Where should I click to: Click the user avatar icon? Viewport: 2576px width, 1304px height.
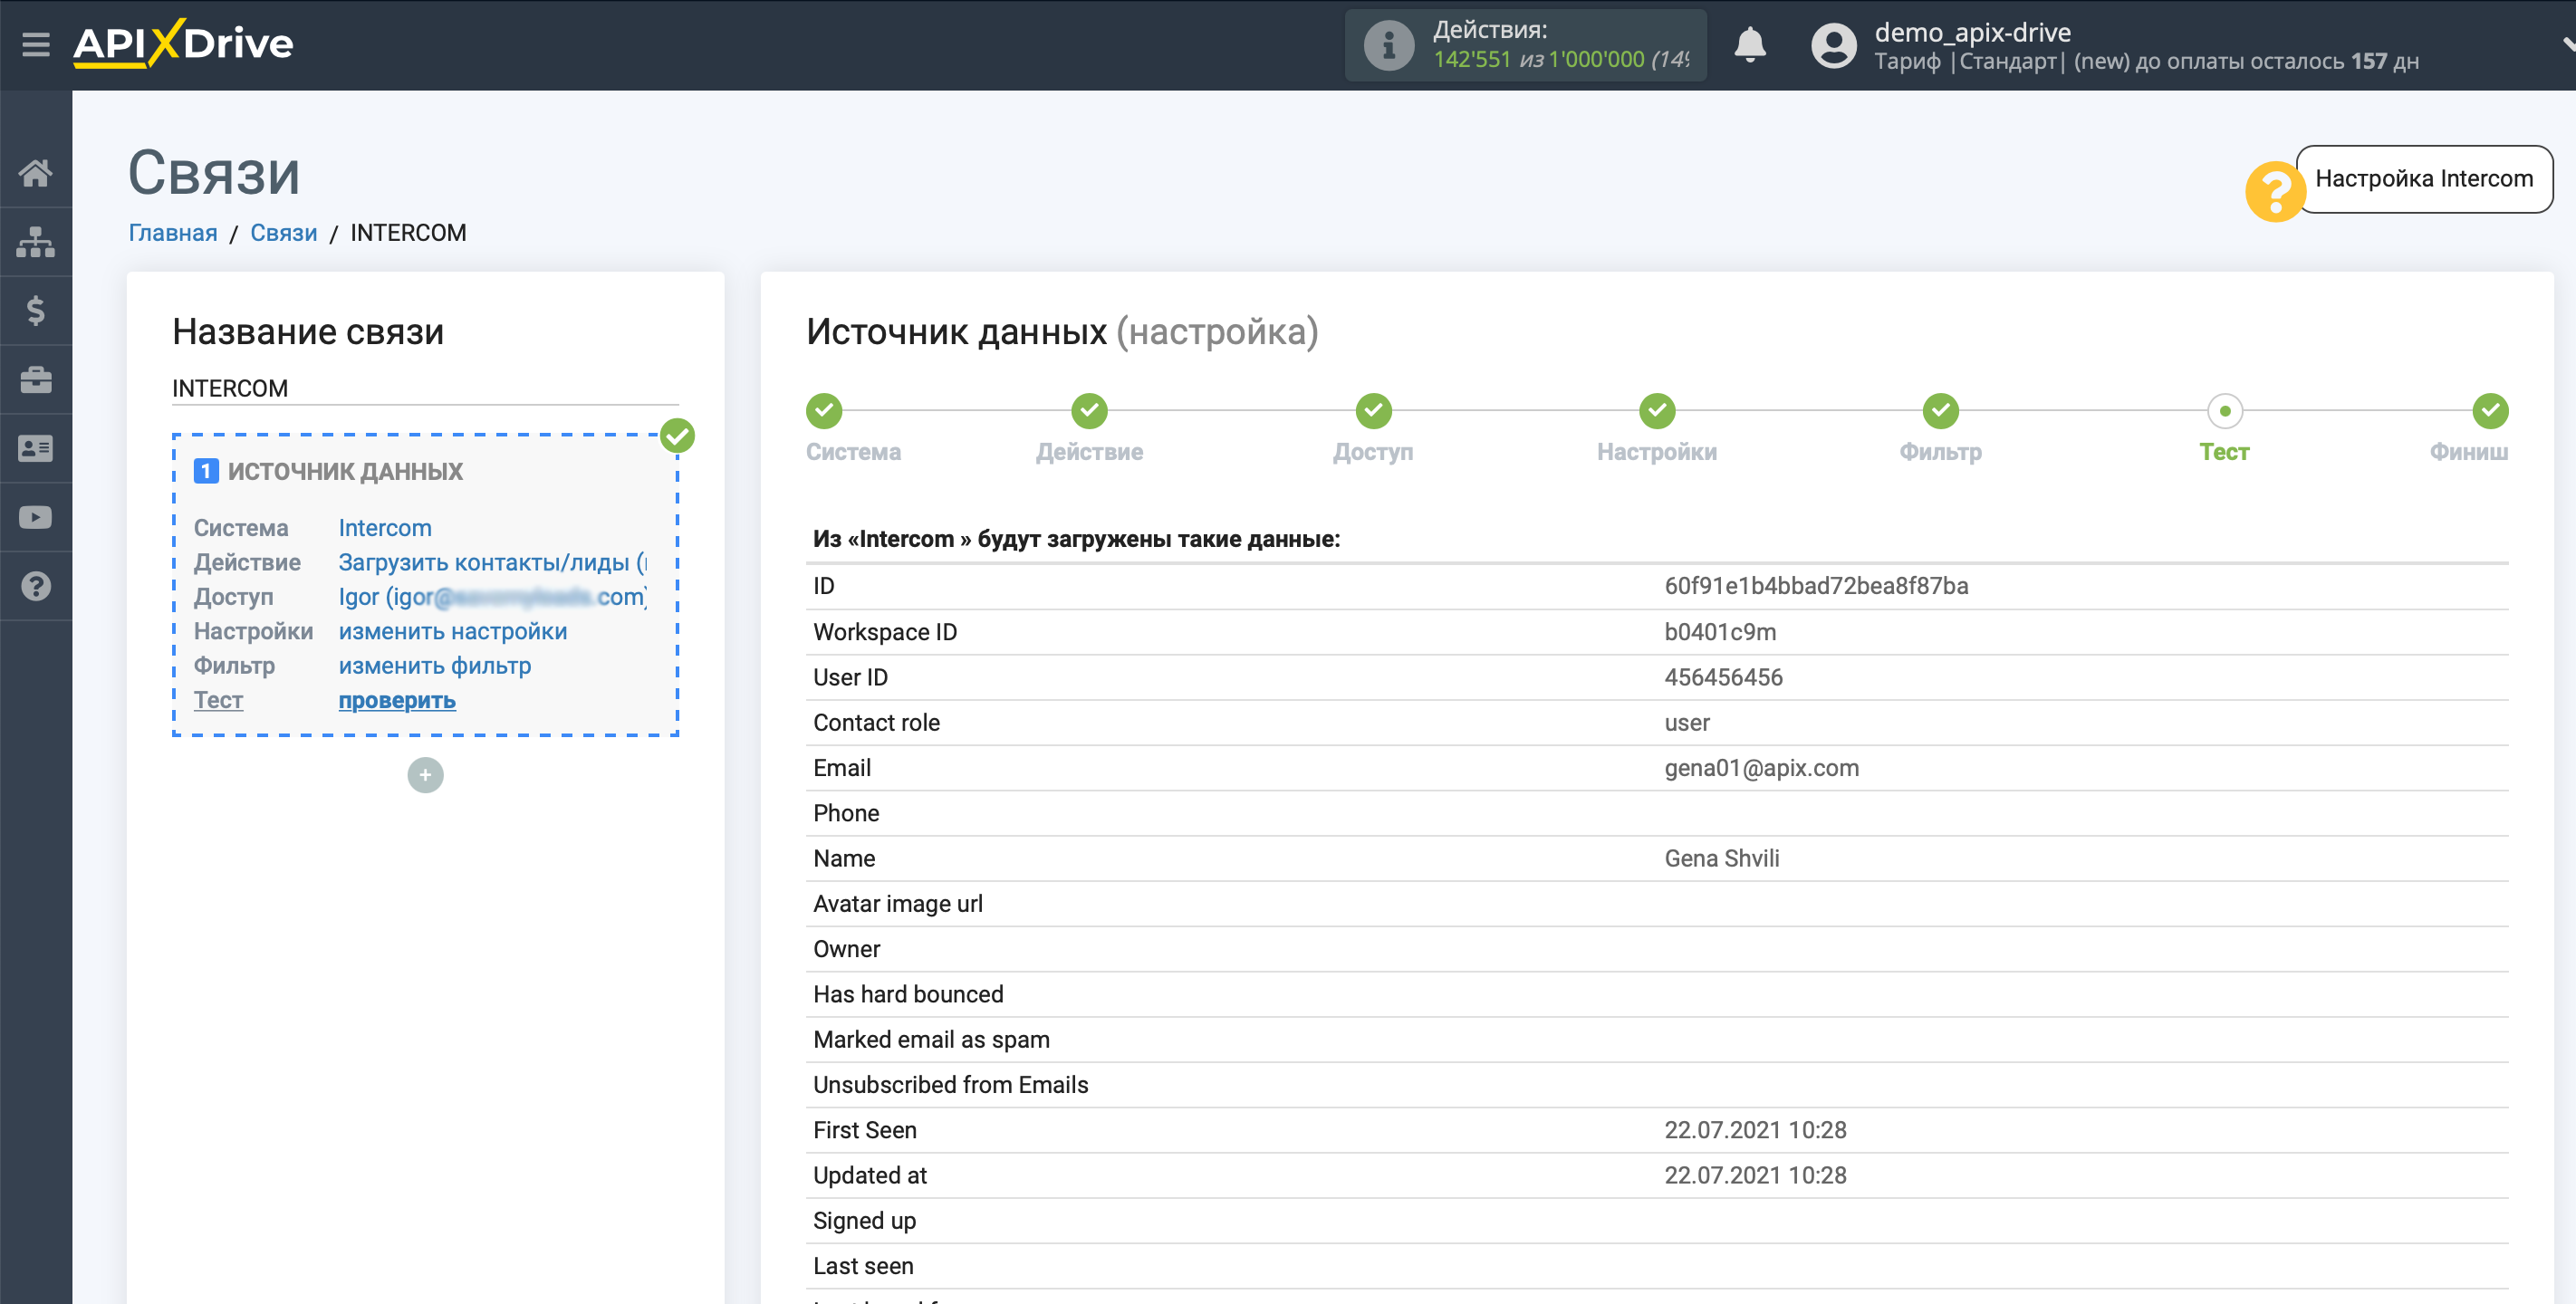pyautogui.click(x=1834, y=46)
